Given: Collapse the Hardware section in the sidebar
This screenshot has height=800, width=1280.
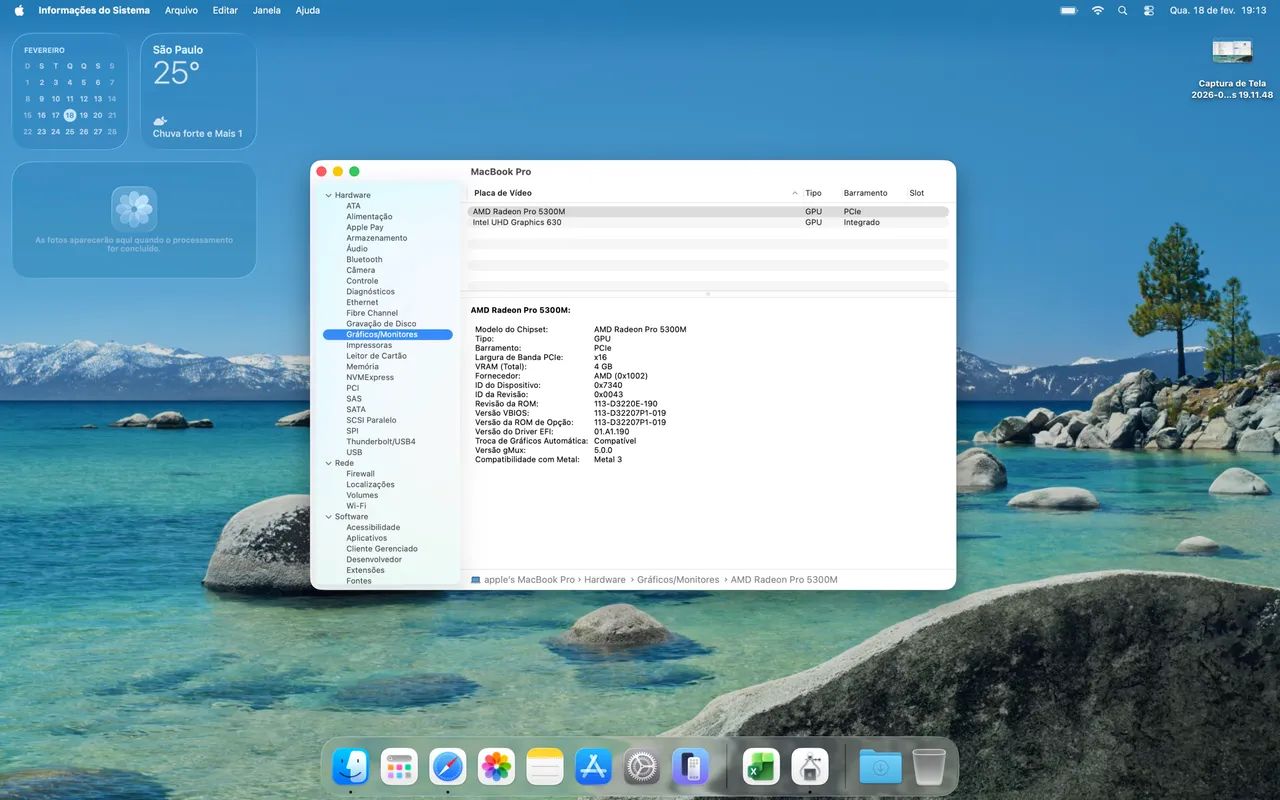Looking at the screenshot, I should click(x=328, y=194).
